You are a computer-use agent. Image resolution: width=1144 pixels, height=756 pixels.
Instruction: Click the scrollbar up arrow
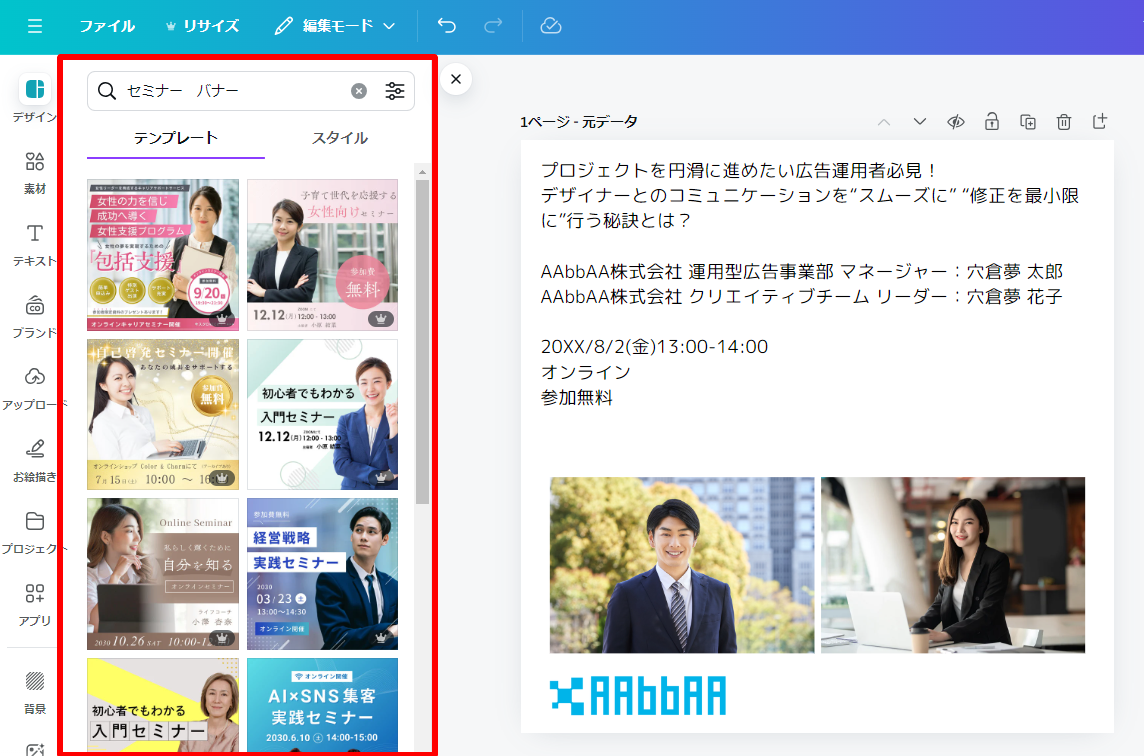[x=422, y=172]
